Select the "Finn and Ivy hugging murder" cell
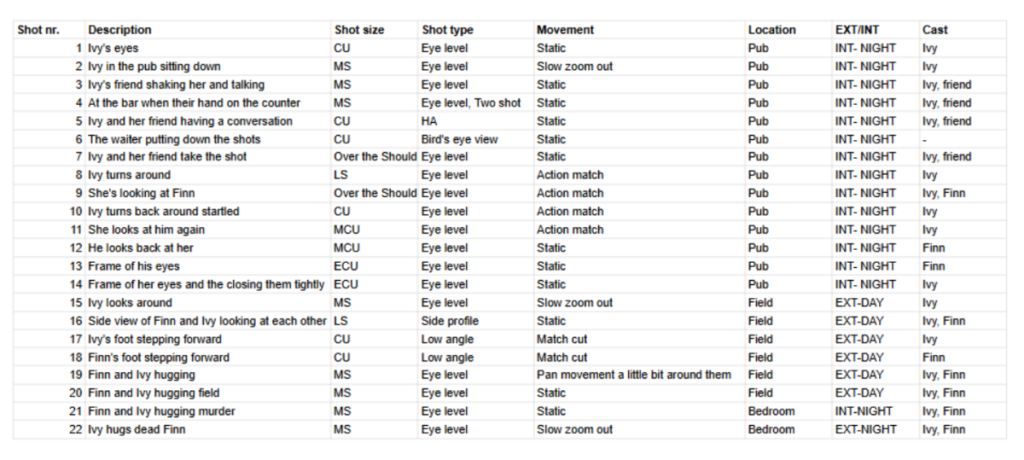 coord(161,412)
